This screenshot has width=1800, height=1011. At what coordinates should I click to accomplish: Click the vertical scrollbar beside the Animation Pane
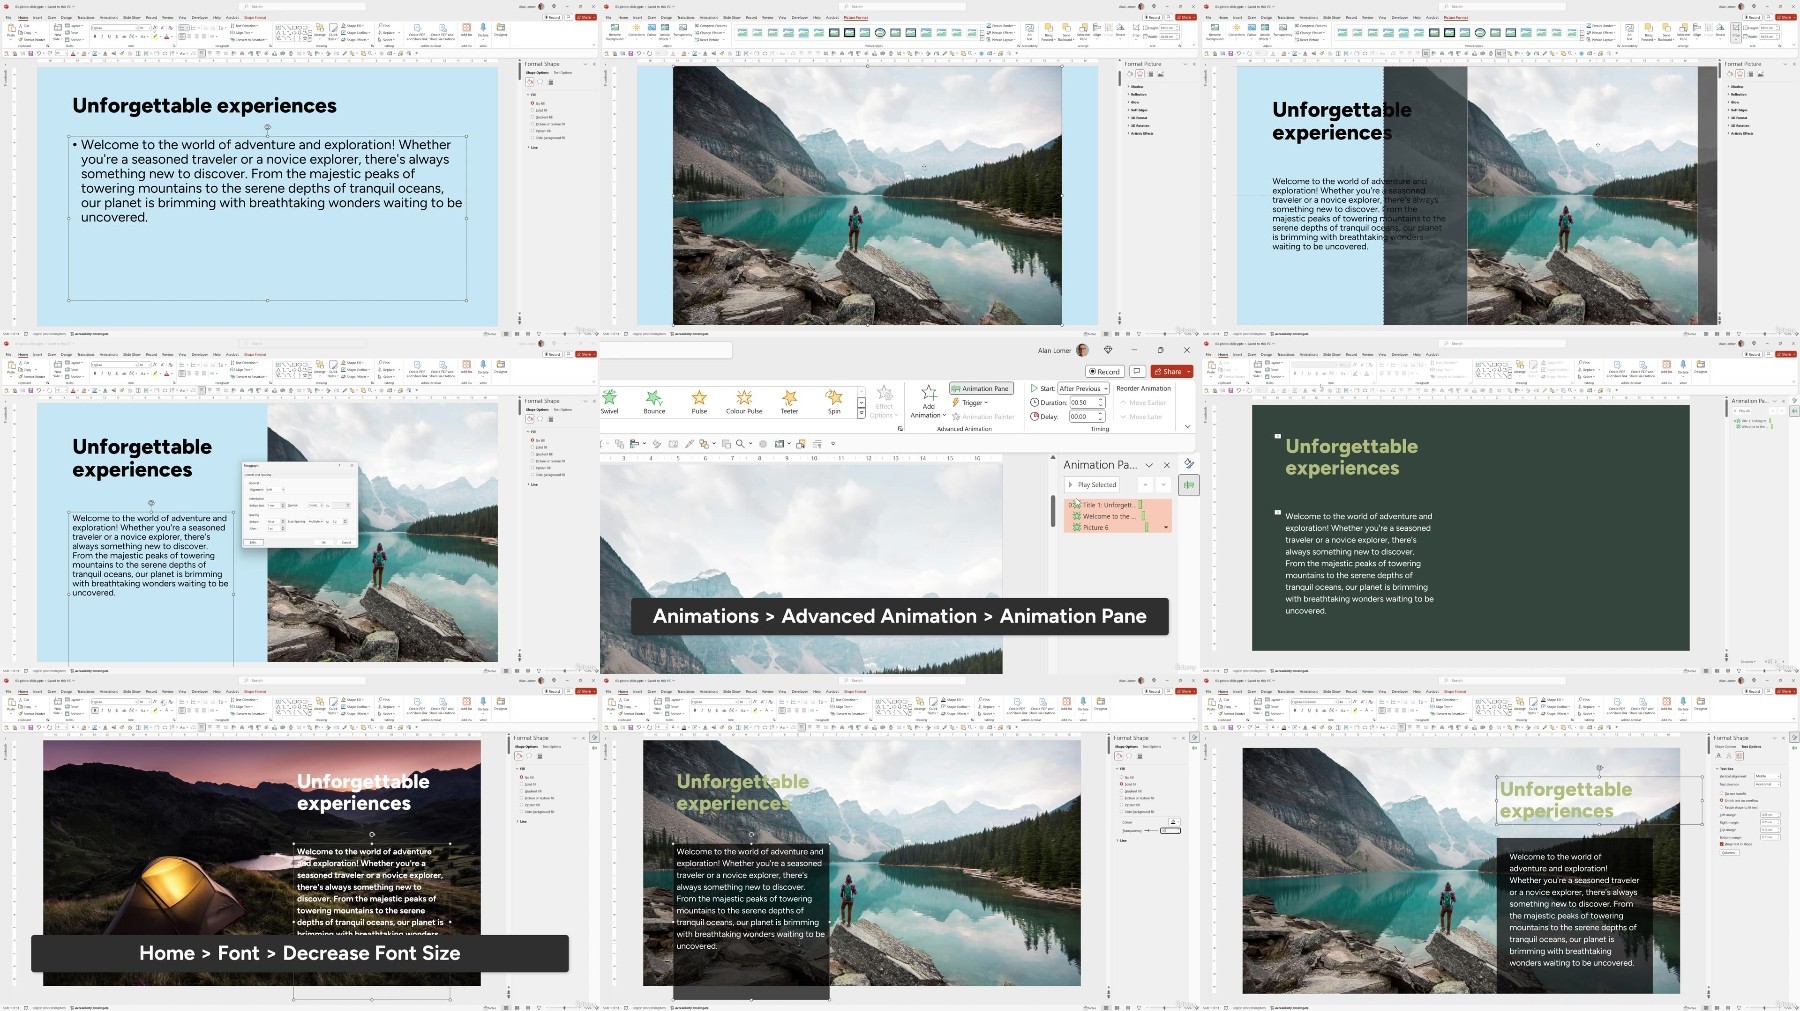[x=1052, y=510]
